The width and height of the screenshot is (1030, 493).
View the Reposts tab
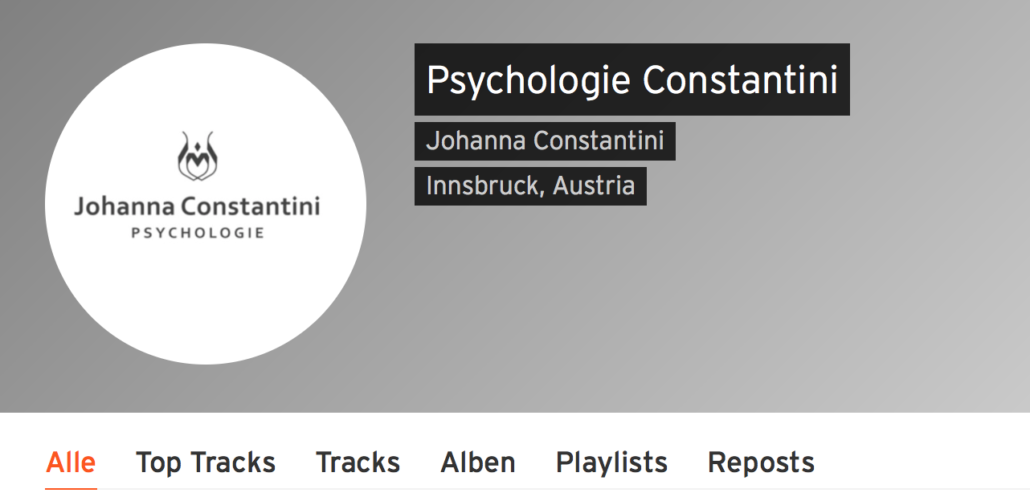760,463
